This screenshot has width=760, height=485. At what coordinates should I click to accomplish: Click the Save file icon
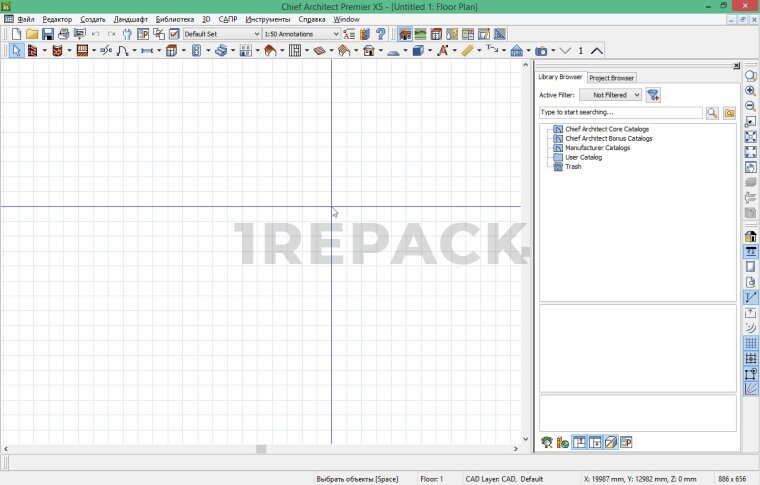[47, 34]
